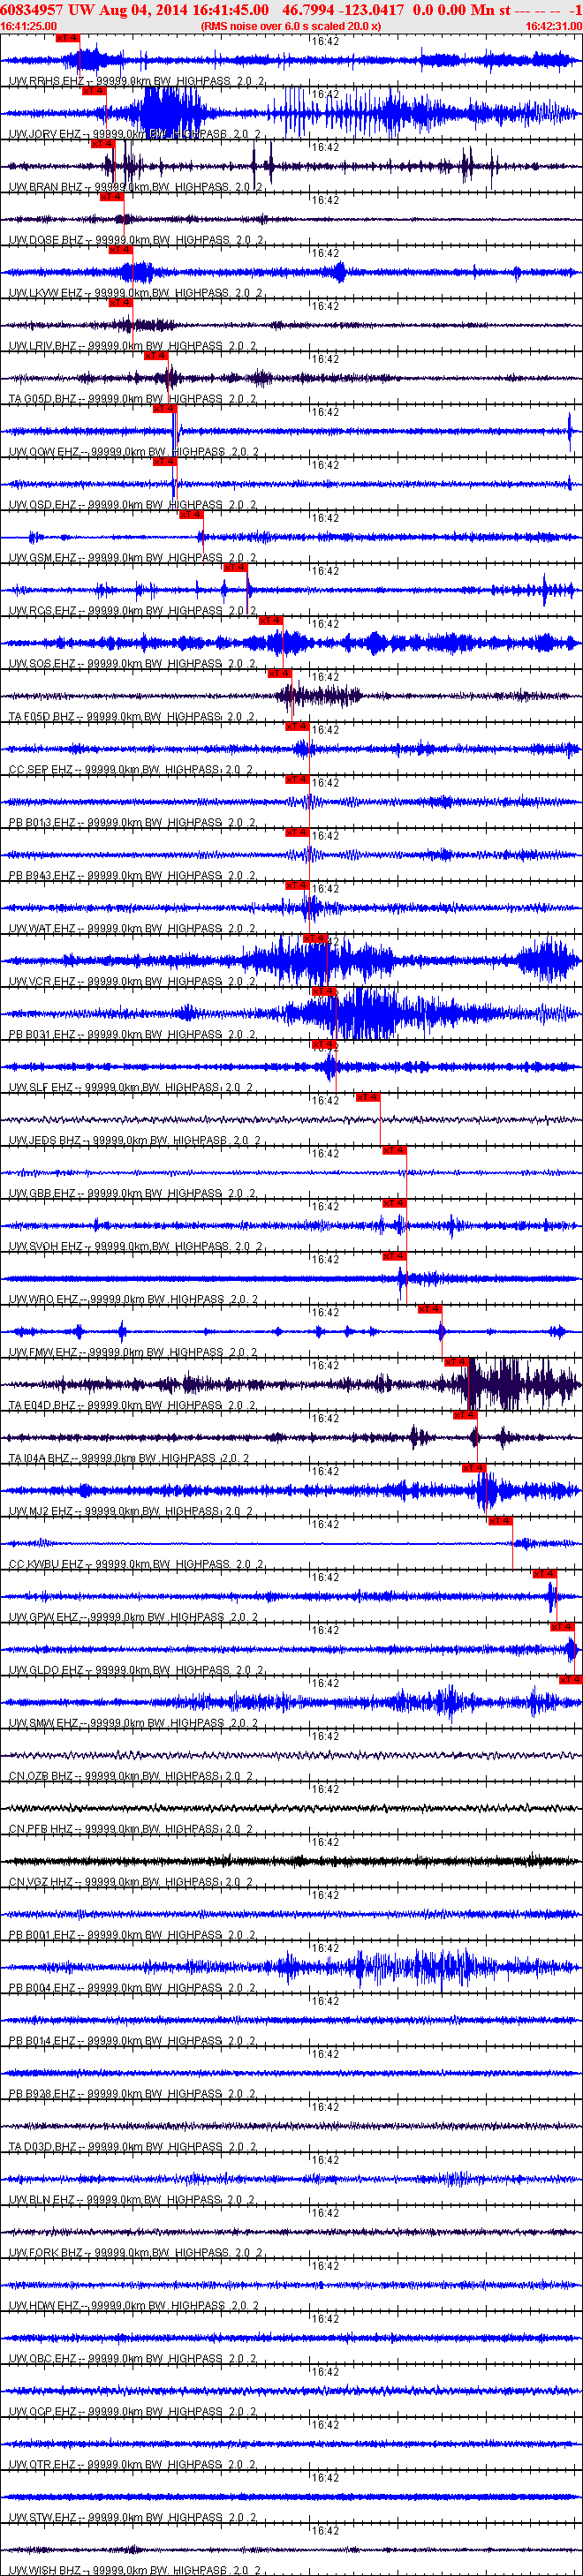Select the pick flag on TA G05D trace
583x2576 pixels.
coord(157,356)
